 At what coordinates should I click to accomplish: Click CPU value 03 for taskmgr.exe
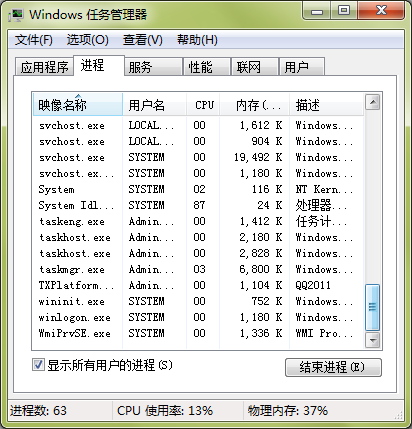[x=199, y=269]
